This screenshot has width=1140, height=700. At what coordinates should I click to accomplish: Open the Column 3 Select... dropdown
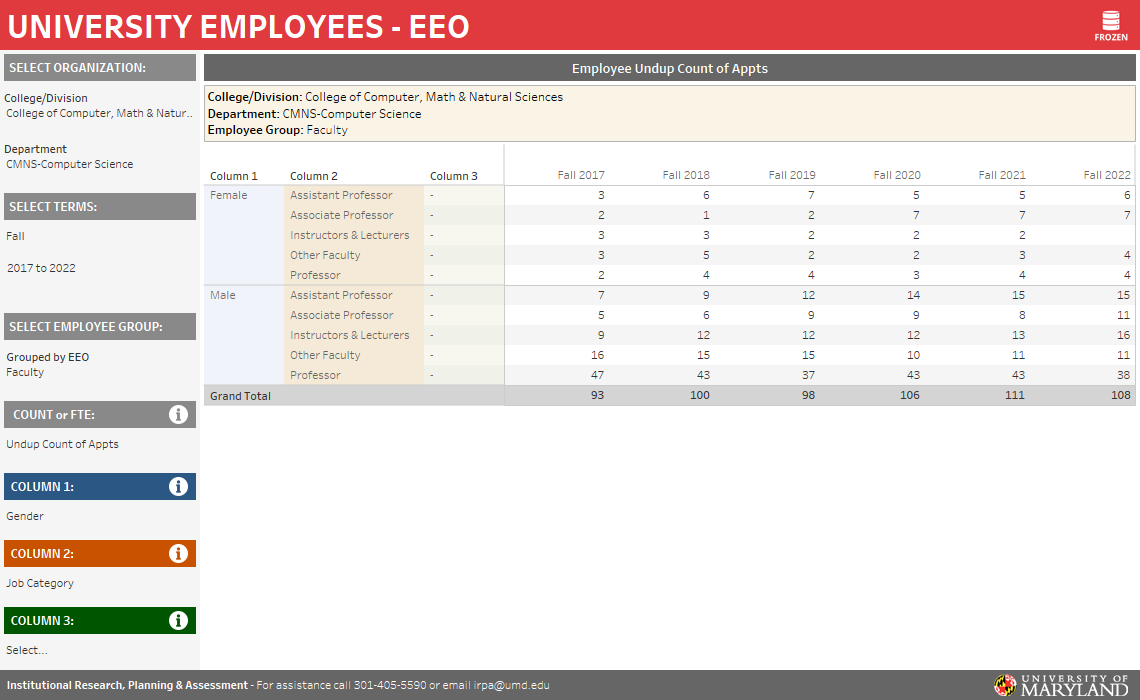(x=27, y=650)
